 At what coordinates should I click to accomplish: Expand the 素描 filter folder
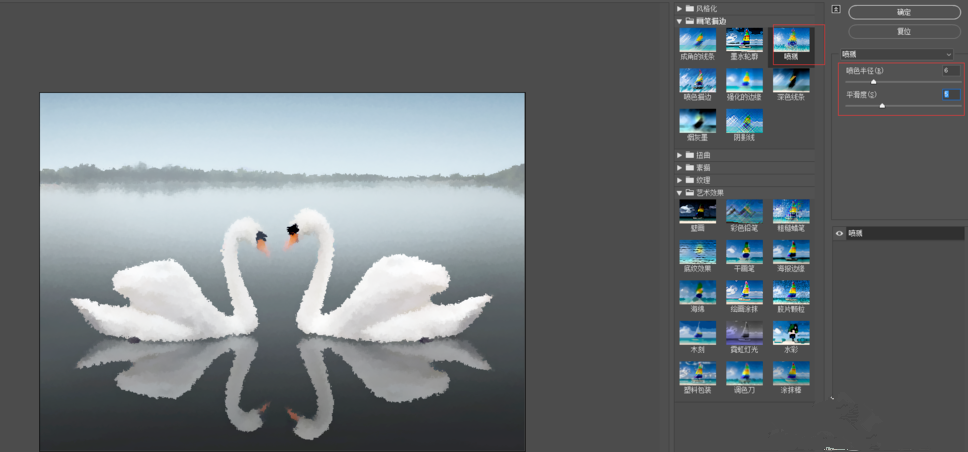[680, 167]
